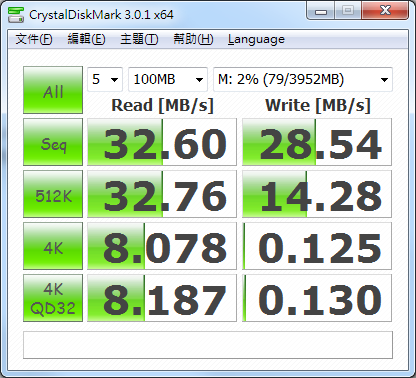Click the CrystalDiskMark title bar icon
The height and width of the screenshot is (378, 416).
(x=16, y=15)
